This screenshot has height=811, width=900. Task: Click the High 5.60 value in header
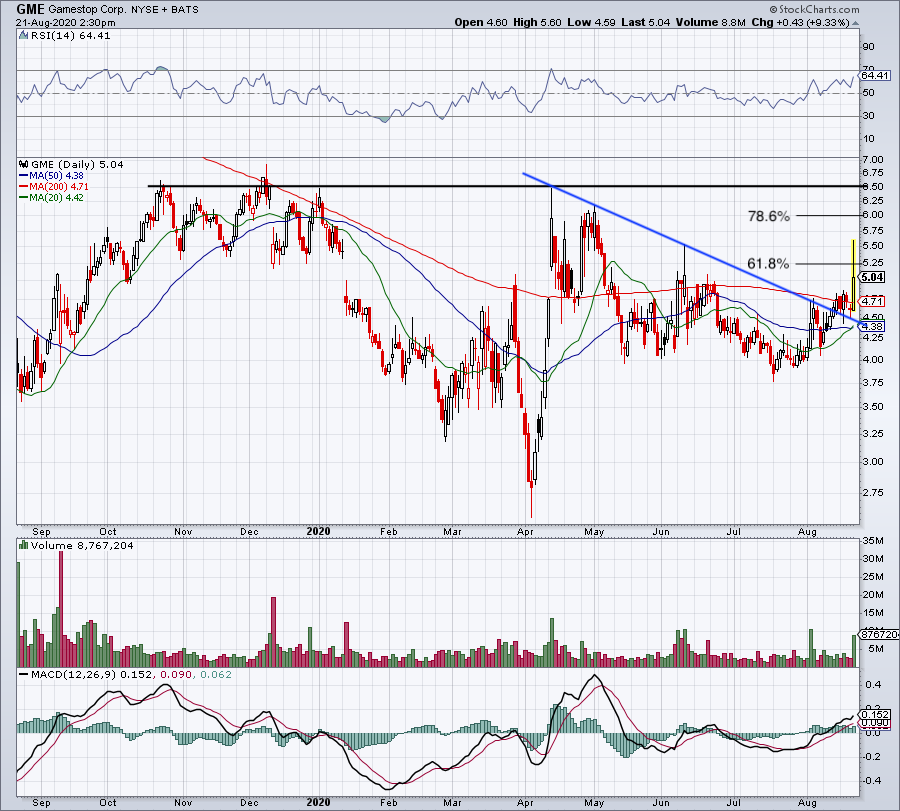(x=537, y=22)
